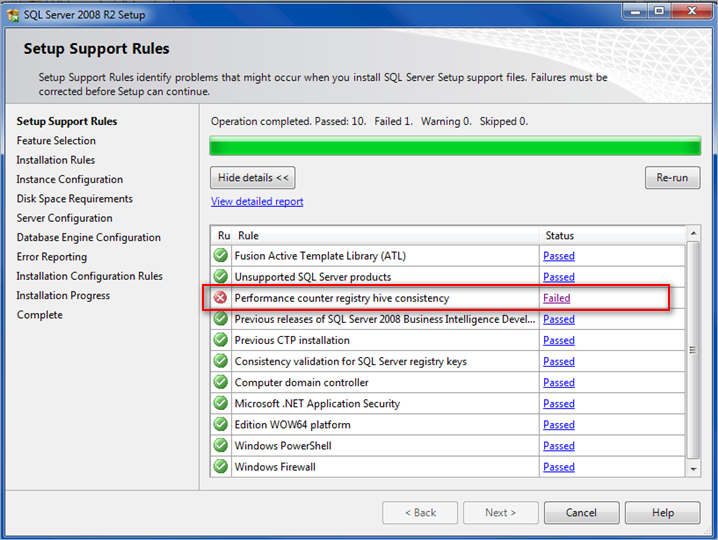Image resolution: width=718 pixels, height=540 pixels.
Task: Collapse the rule list with Hide details
Action: click(x=253, y=178)
